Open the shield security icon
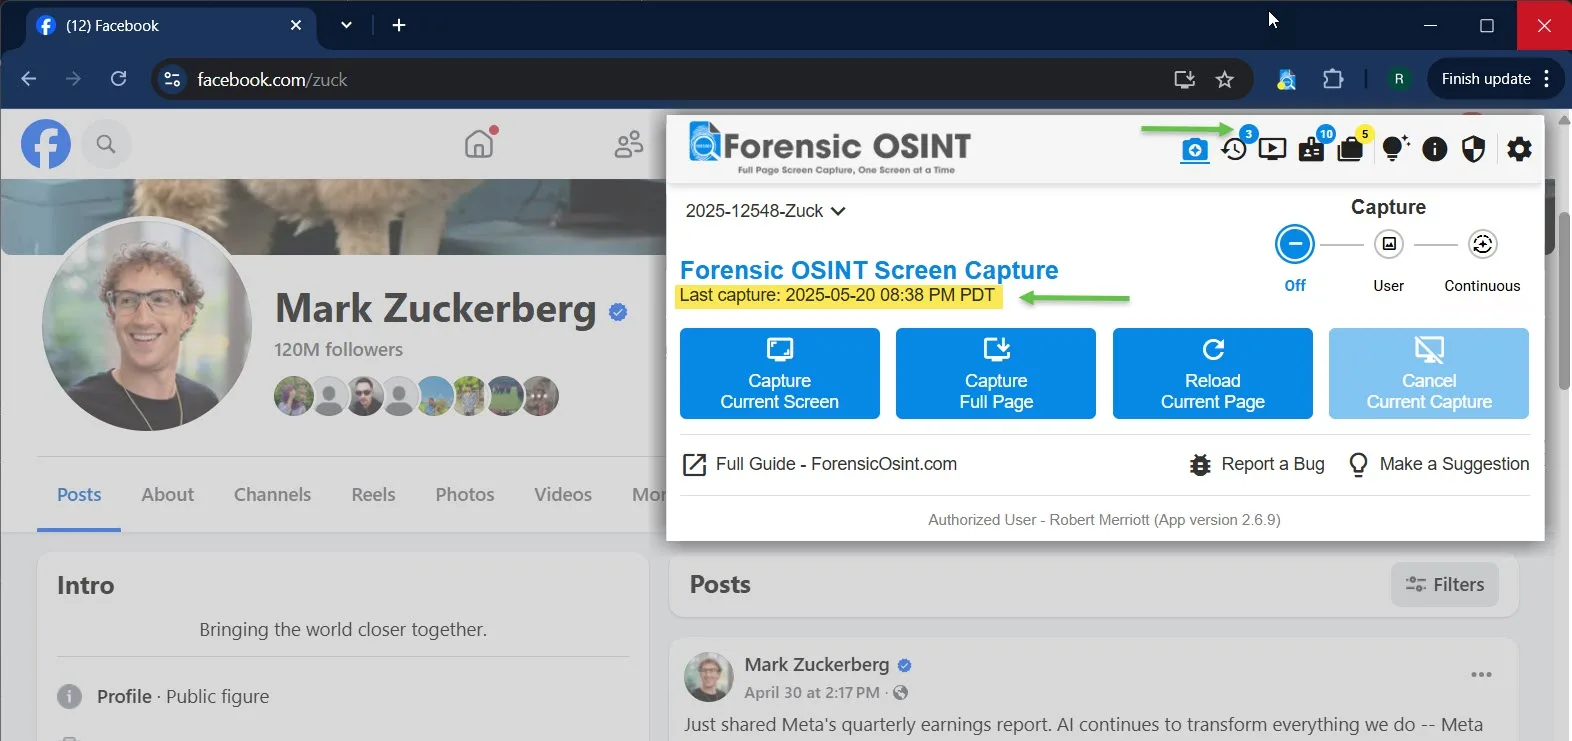Image resolution: width=1572 pixels, height=741 pixels. click(x=1473, y=150)
